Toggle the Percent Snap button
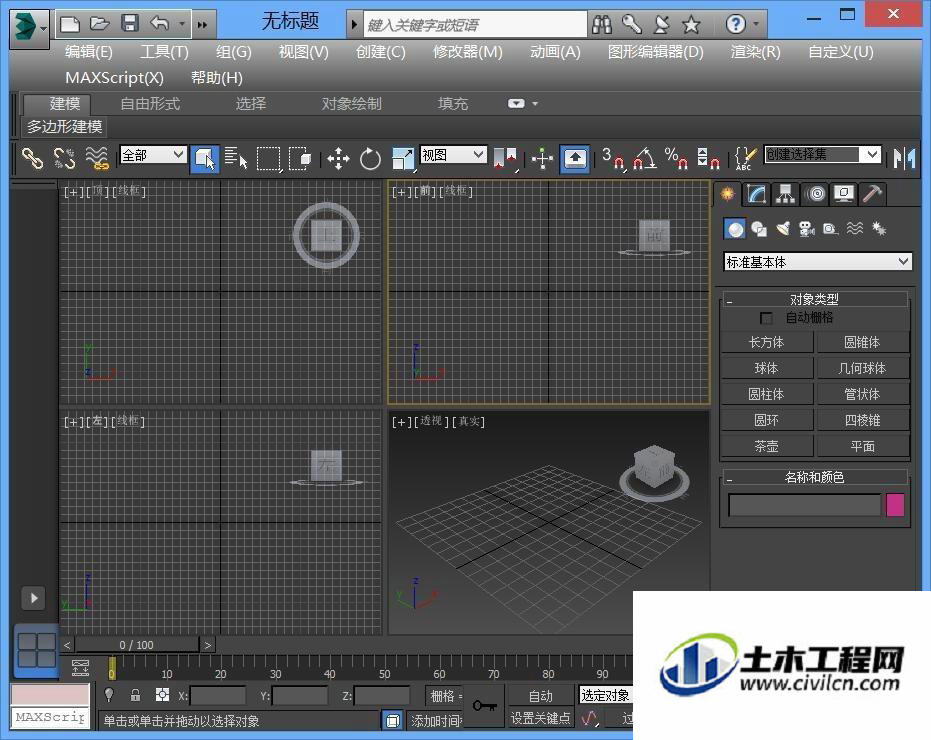The width and height of the screenshot is (931, 740). click(x=676, y=159)
